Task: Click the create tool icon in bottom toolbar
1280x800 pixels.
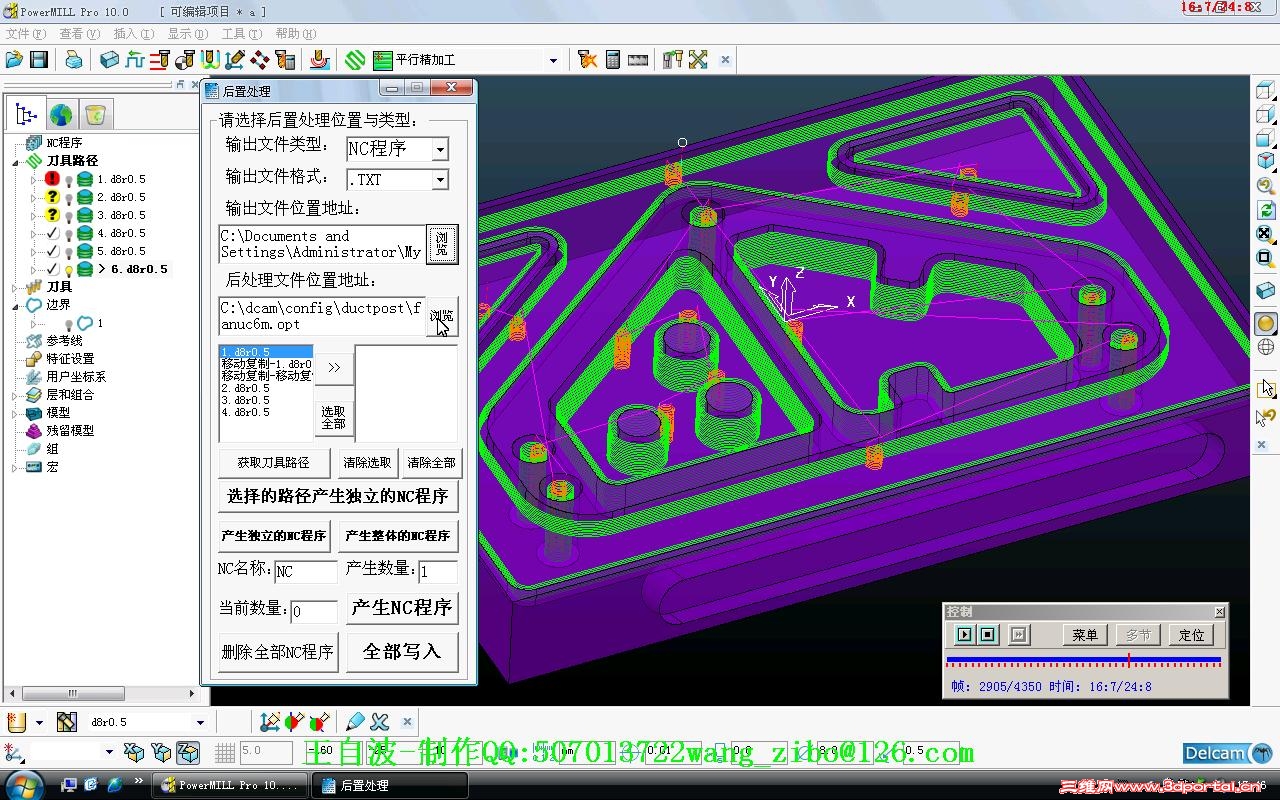Action: (16, 722)
